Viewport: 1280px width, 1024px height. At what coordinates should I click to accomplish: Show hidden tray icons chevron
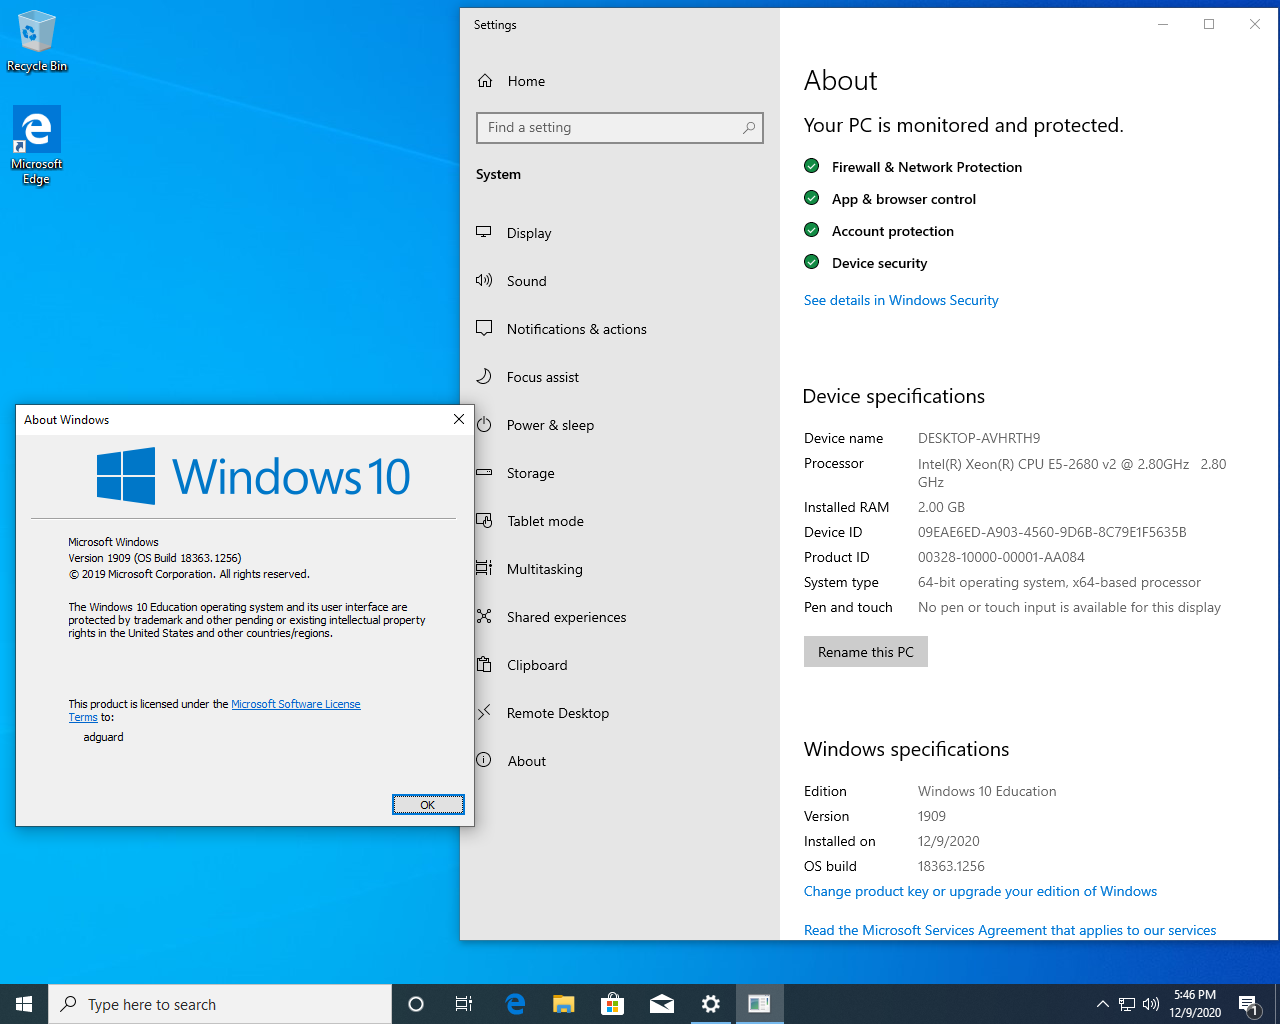point(1102,1004)
